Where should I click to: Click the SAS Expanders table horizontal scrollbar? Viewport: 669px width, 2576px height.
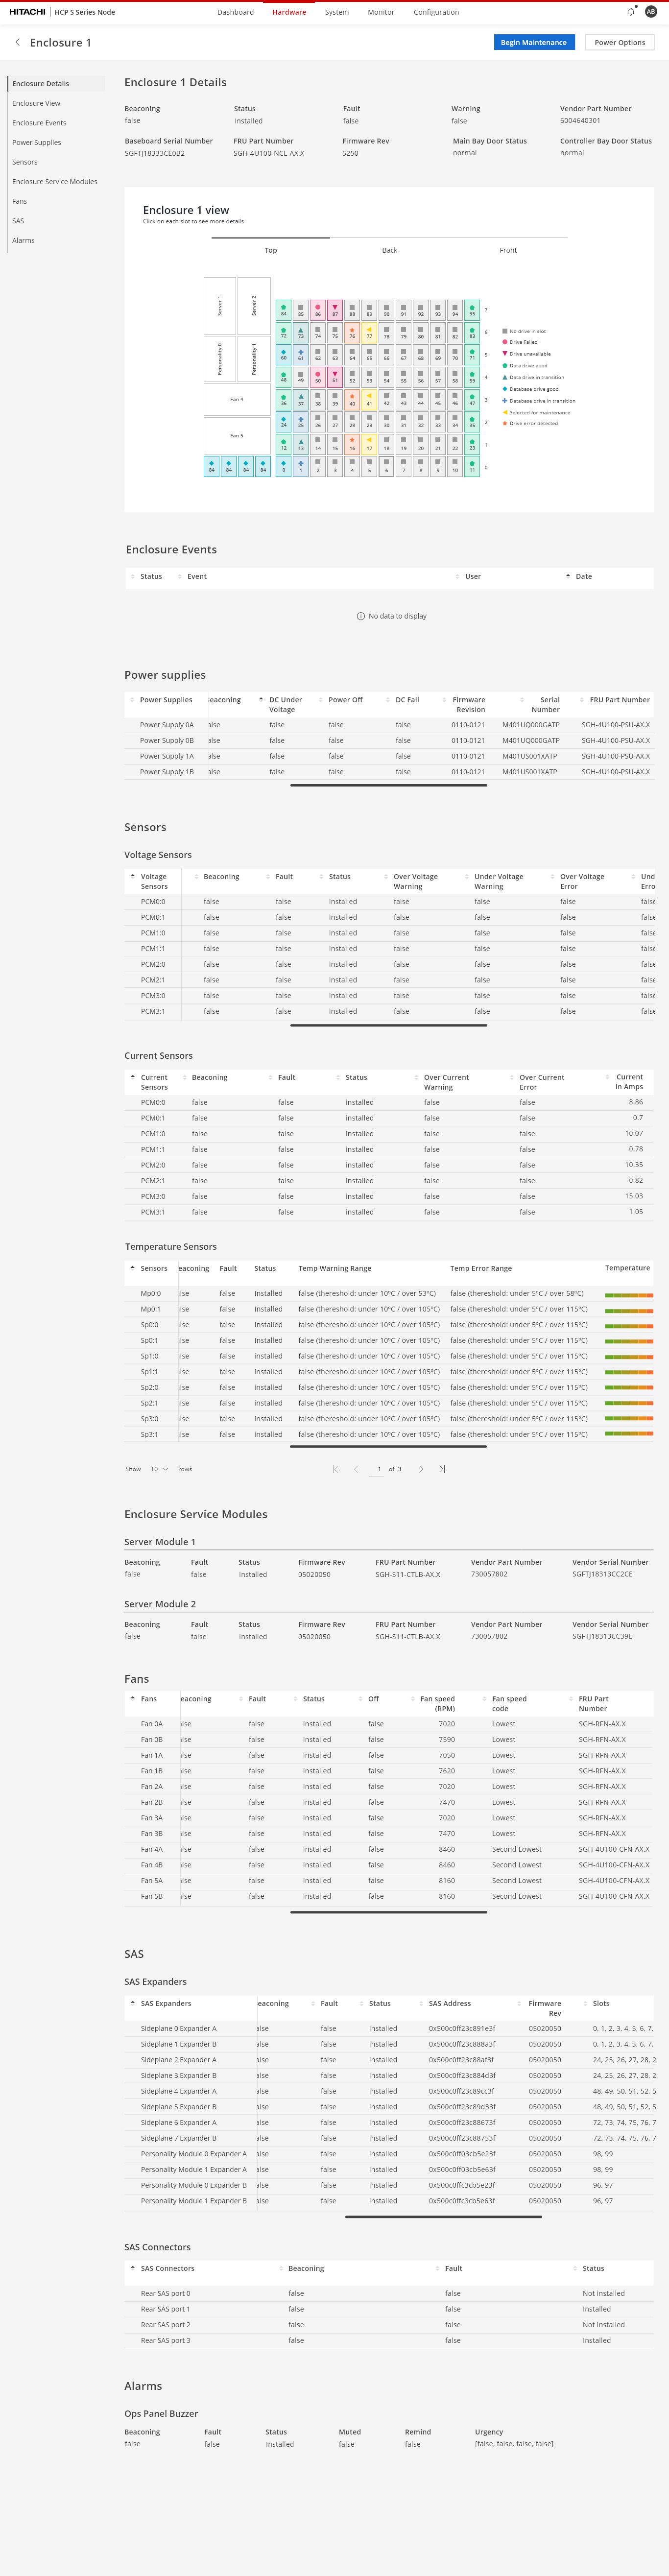point(443,2216)
